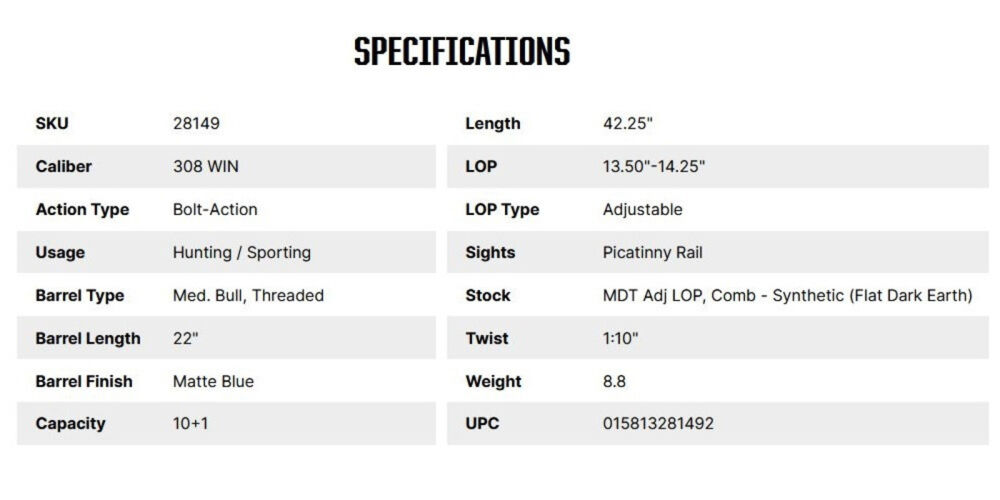
Task: Click the SPECIFICATIONS heading
Action: [462, 52]
